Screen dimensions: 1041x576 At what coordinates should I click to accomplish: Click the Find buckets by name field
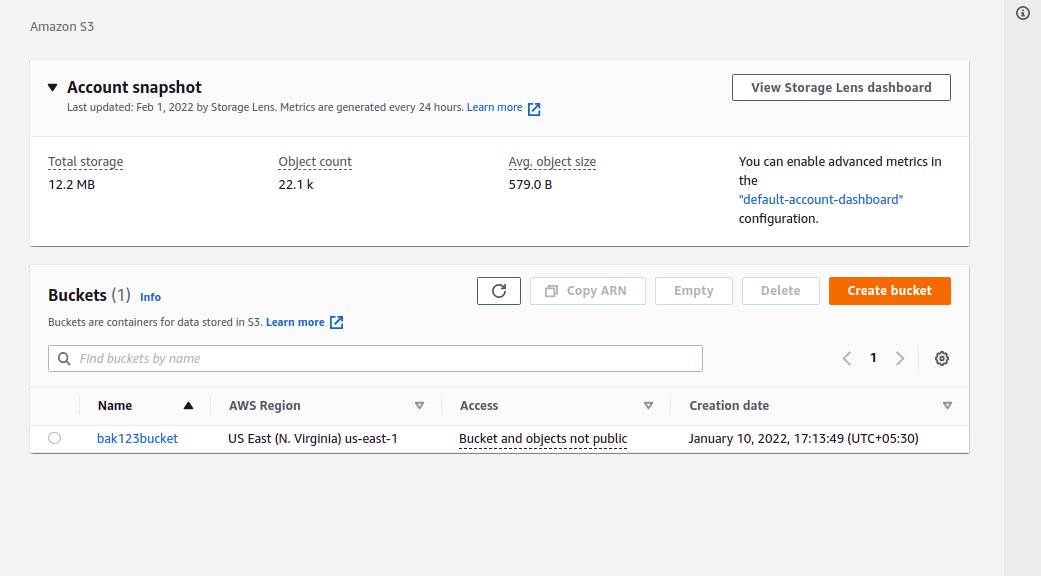click(x=380, y=359)
